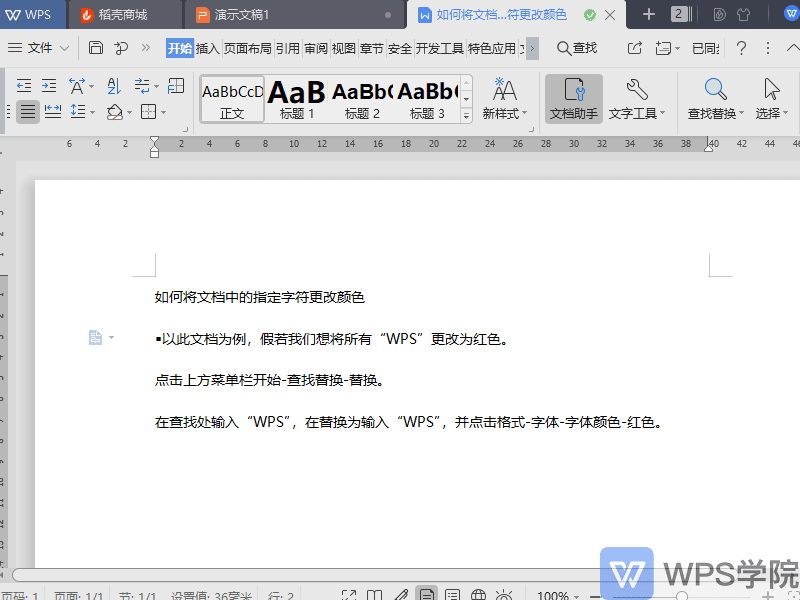Toggle justified text alignment

coord(28,112)
